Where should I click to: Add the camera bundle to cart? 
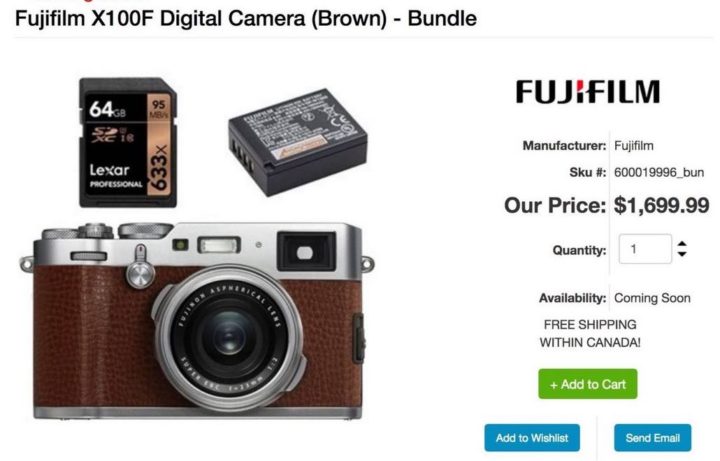coord(588,384)
